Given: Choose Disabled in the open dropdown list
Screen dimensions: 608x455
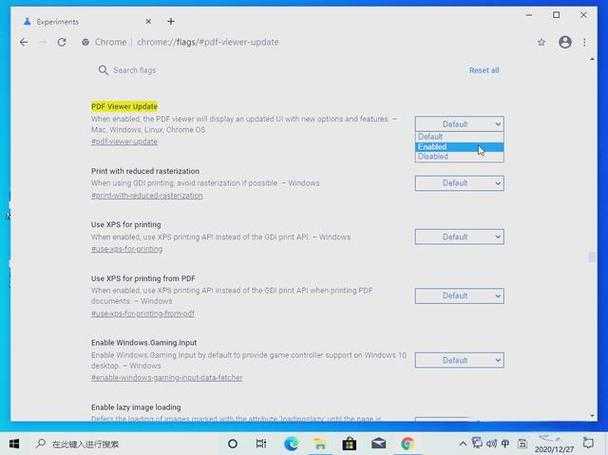Looking at the screenshot, I should click(459, 156).
